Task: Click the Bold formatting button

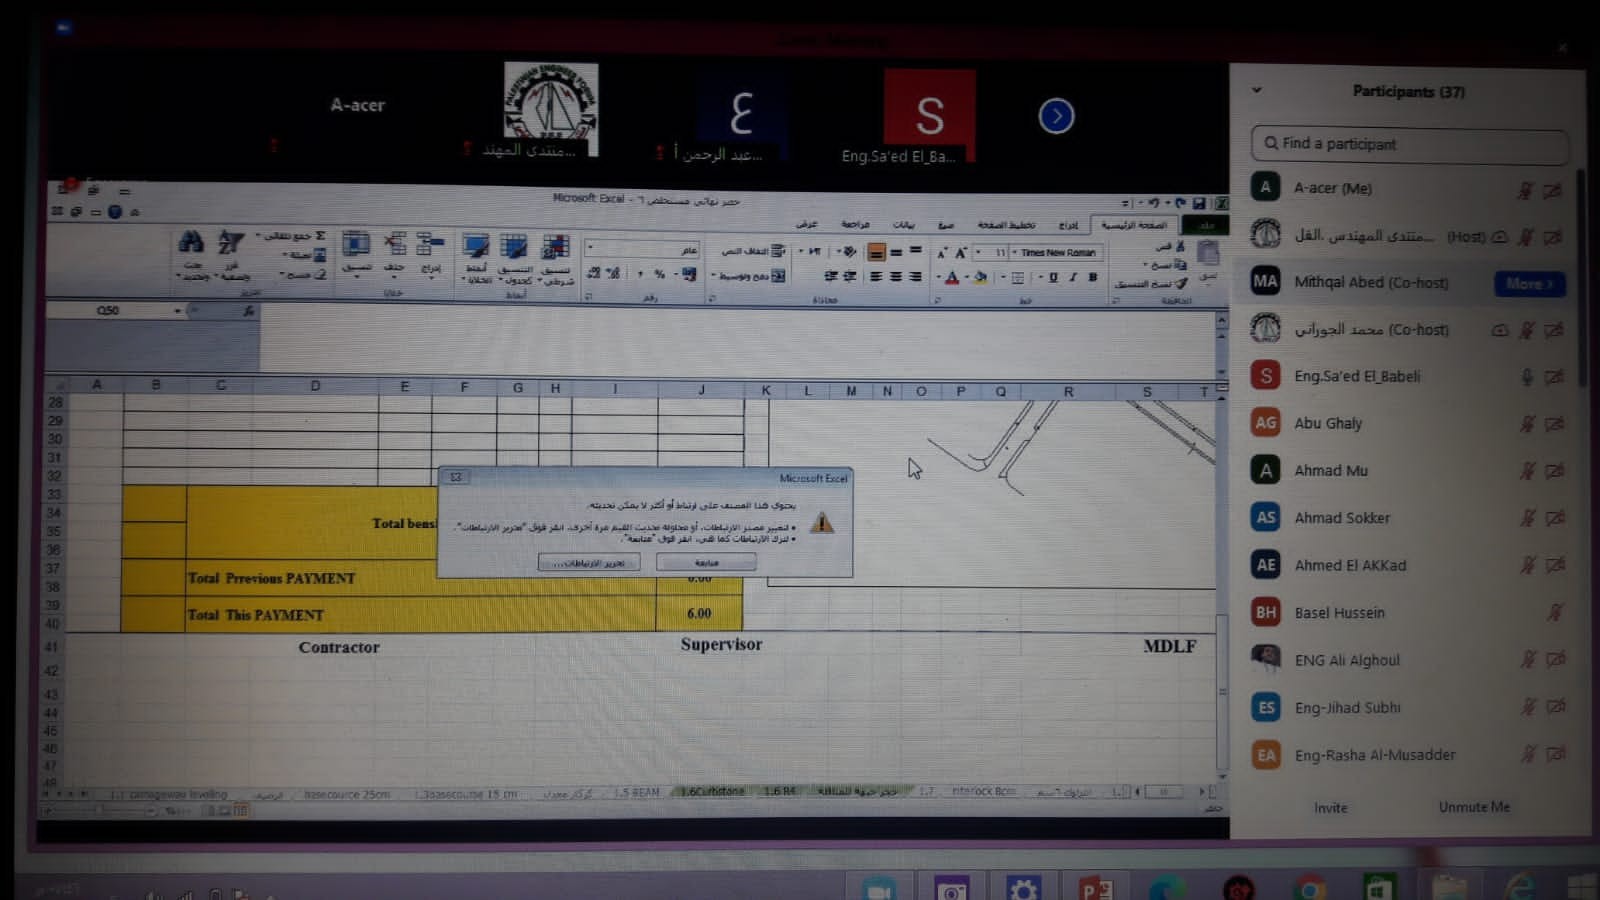Action: point(1092,277)
